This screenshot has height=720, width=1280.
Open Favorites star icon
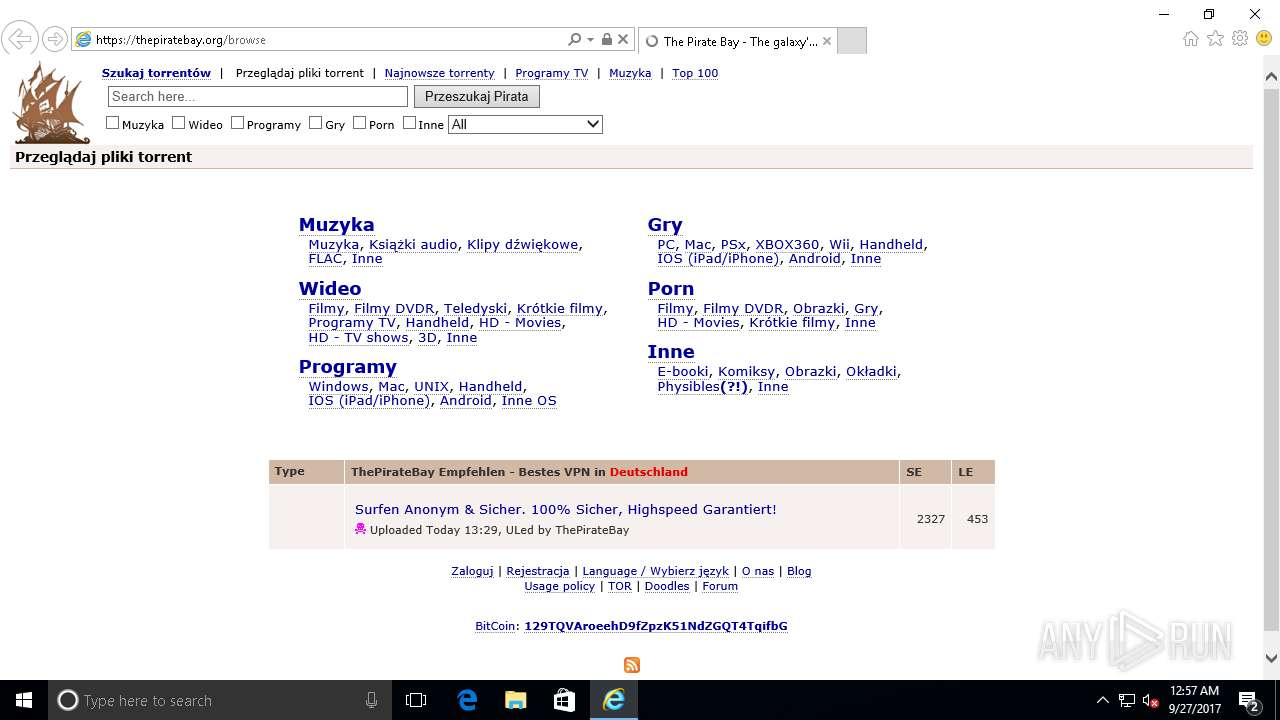point(1215,39)
